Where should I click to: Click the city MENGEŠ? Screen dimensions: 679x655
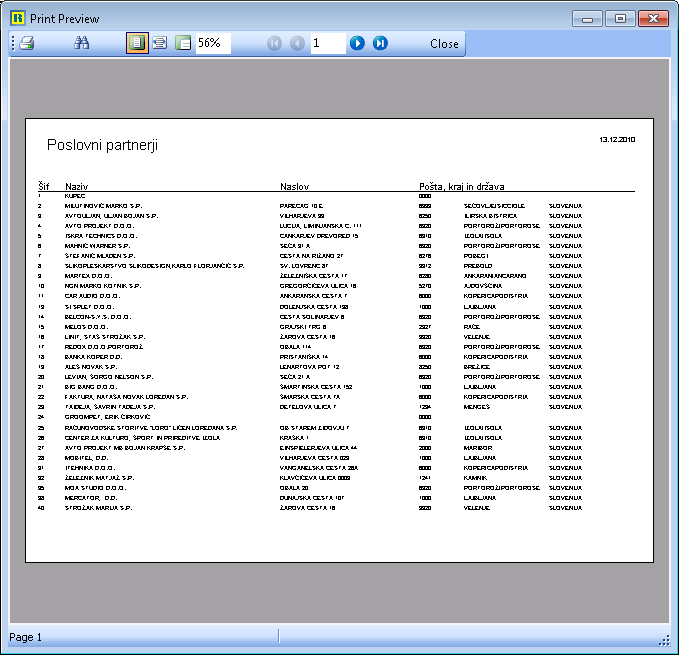coord(476,407)
